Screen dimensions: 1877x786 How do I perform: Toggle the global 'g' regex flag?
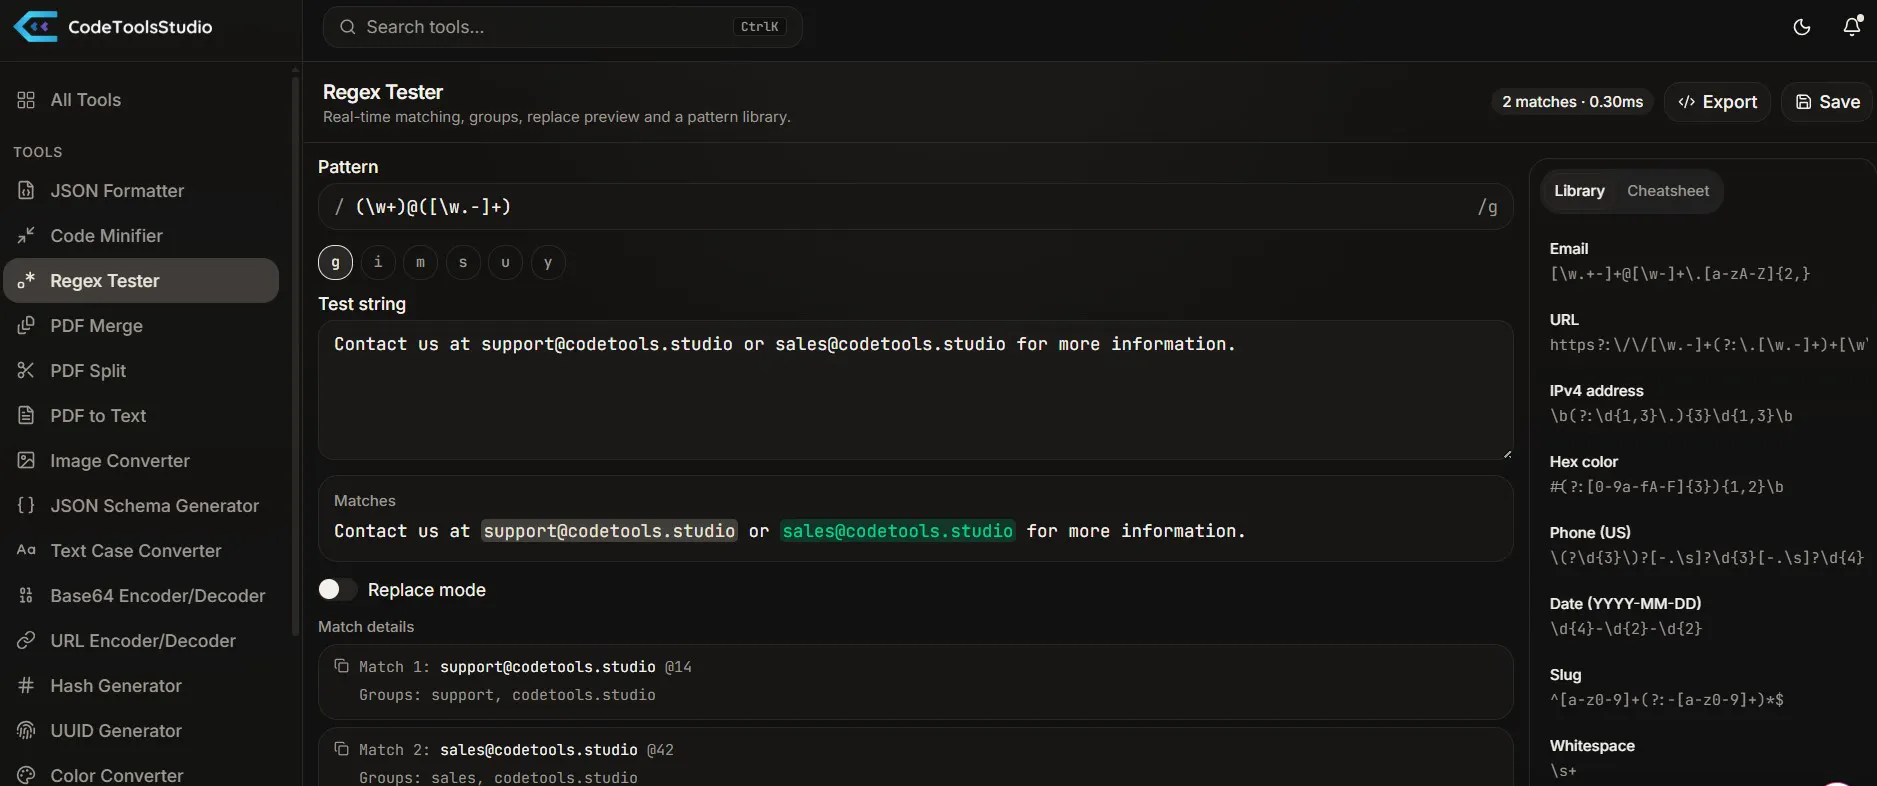tap(335, 262)
